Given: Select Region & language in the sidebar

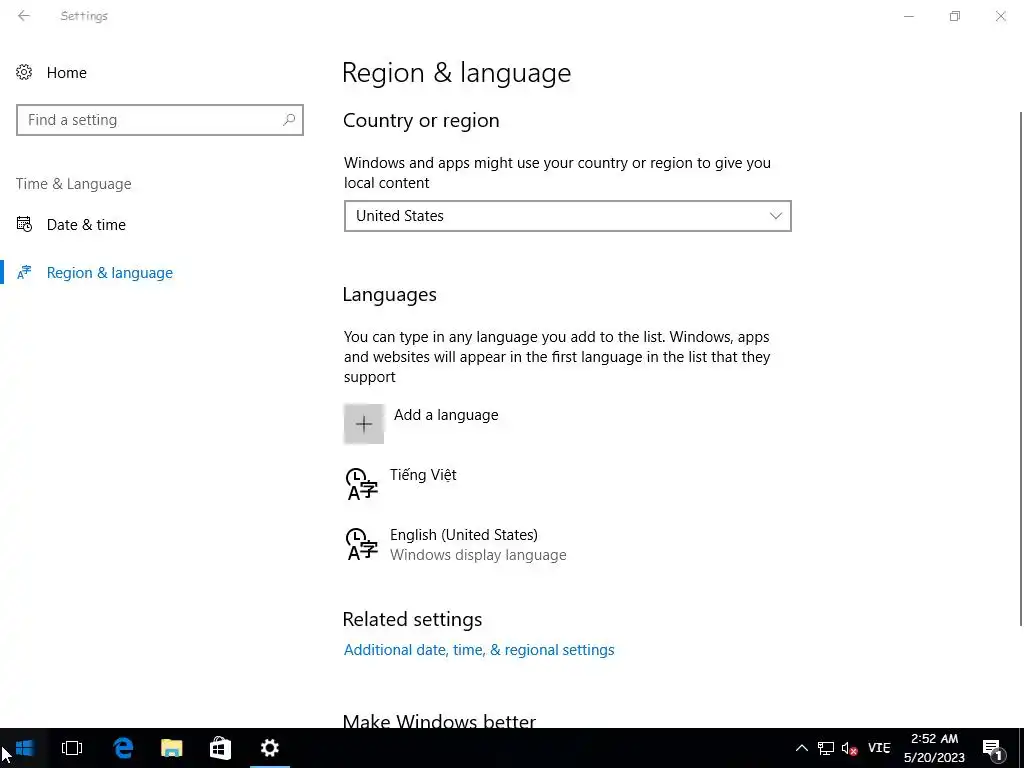Looking at the screenshot, I should click(x=110, y=272).
